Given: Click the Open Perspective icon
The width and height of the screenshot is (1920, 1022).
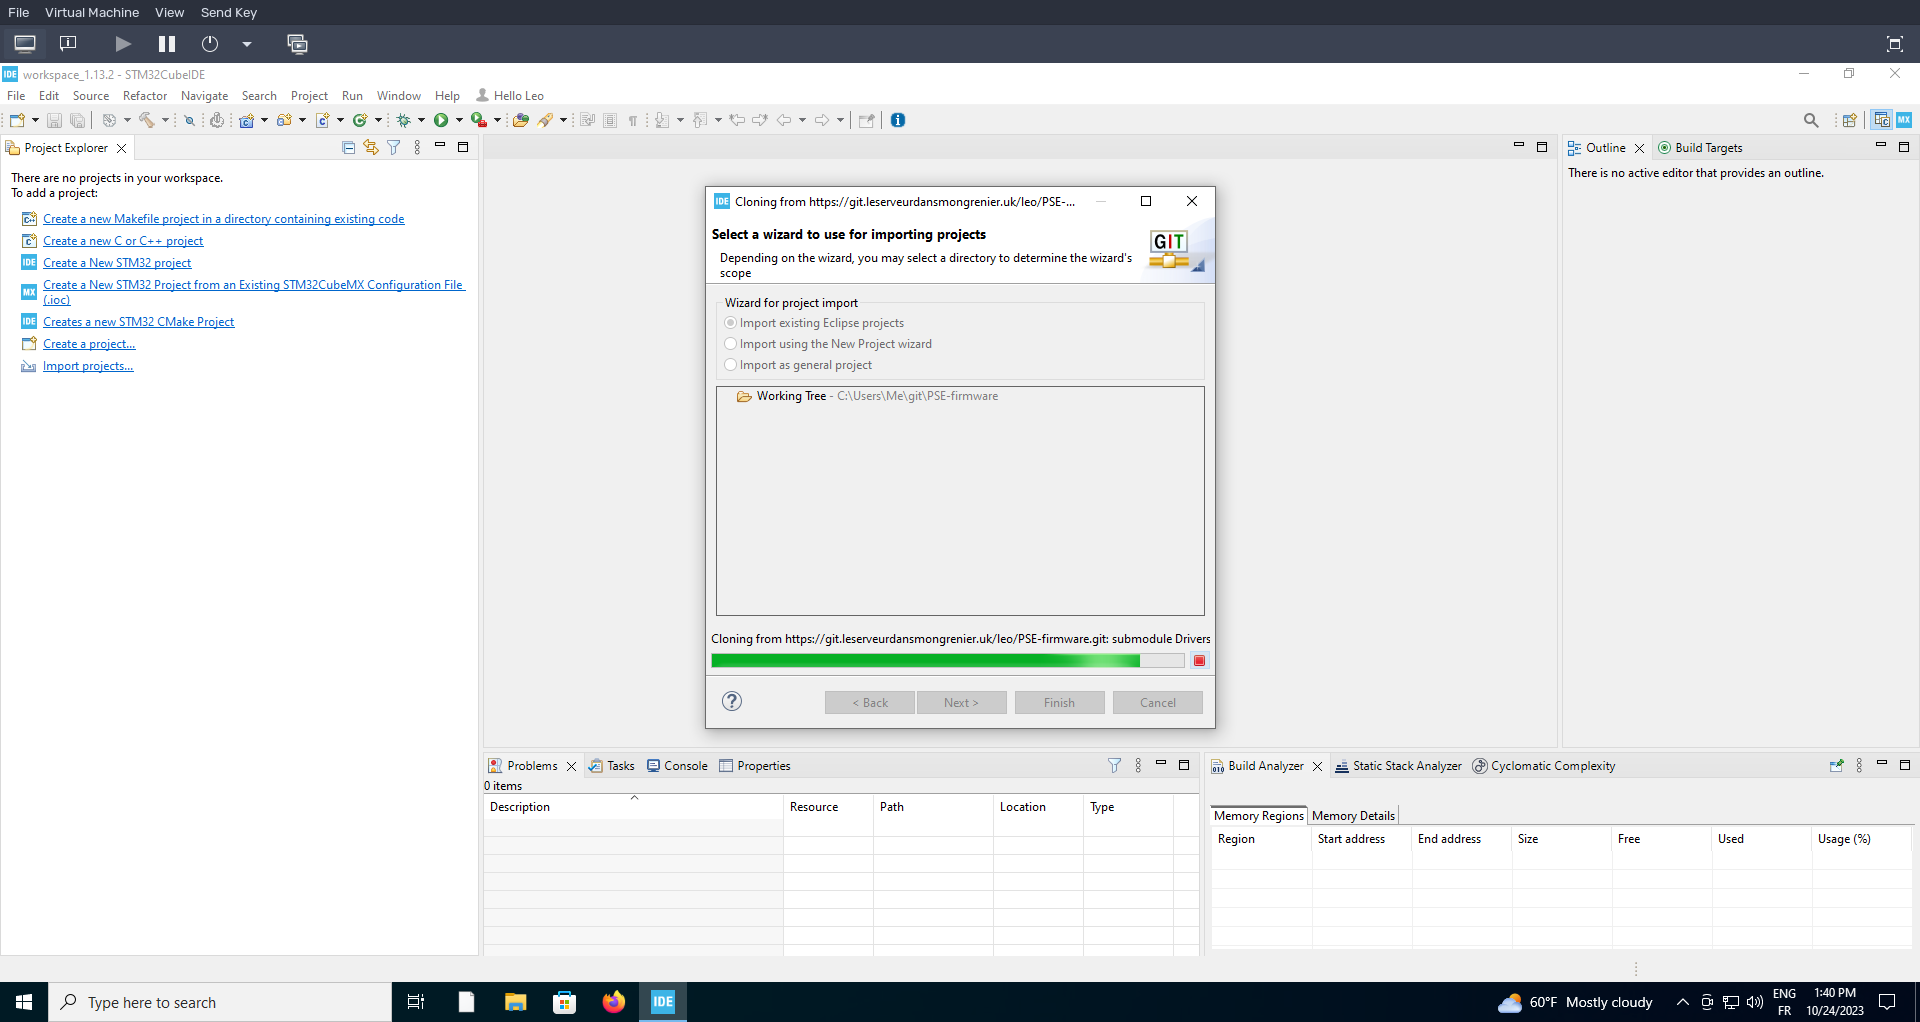Looking at the screenshot, I should (x=1850, y=120).
